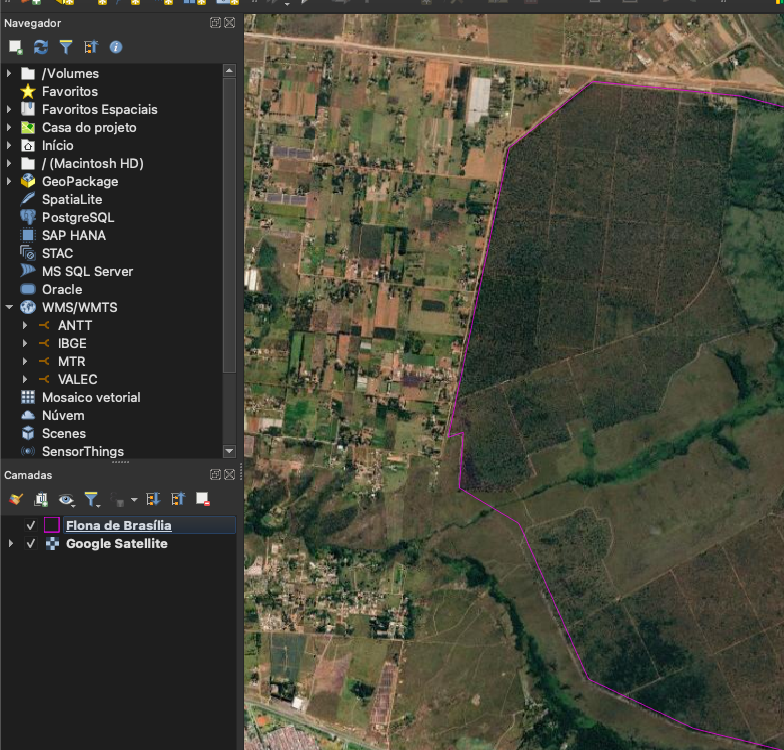
Task: Select STAC in browser tree
Action: [58, 254]
